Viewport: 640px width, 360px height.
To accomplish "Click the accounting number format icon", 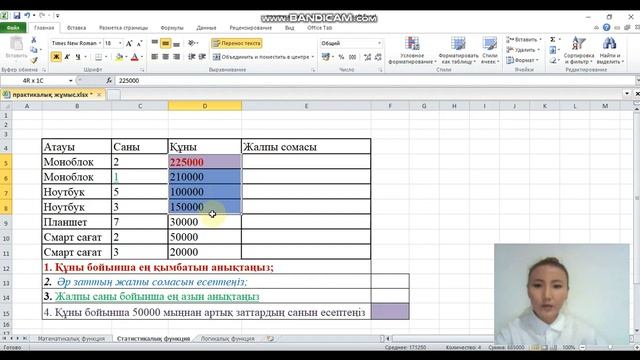I will coord(326,57).
